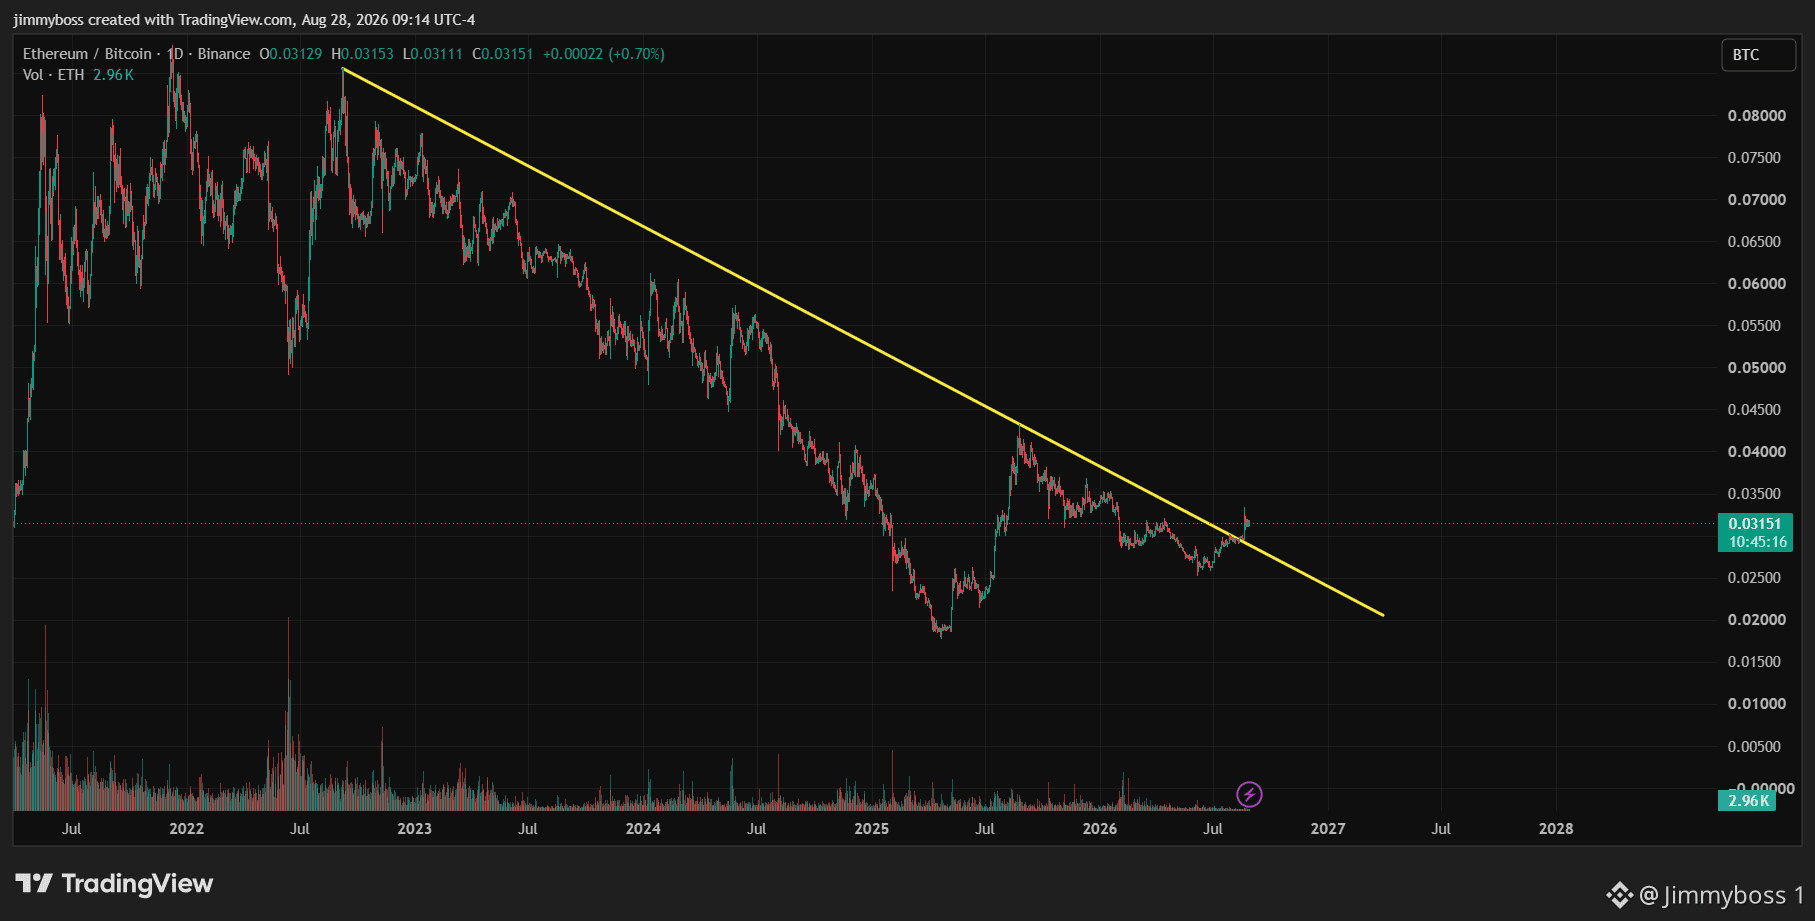1815x921 pixels.
Task: Click the Binance exchange label in the legend
Action: click(x=224, y=54)
